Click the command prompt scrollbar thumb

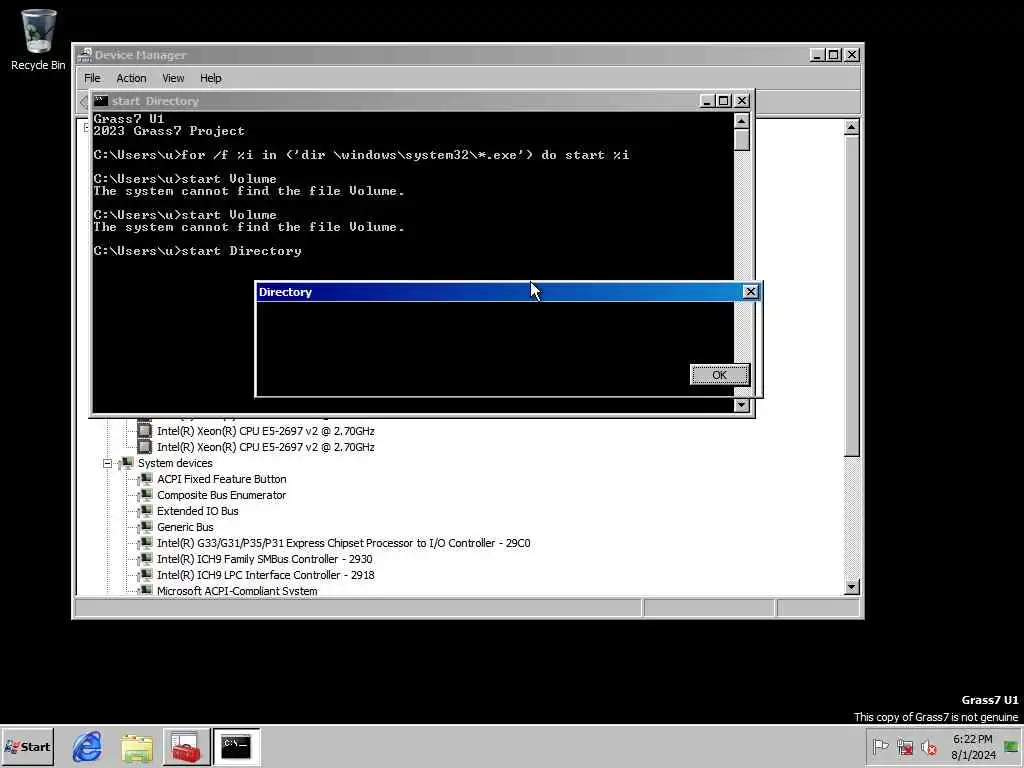741,140
